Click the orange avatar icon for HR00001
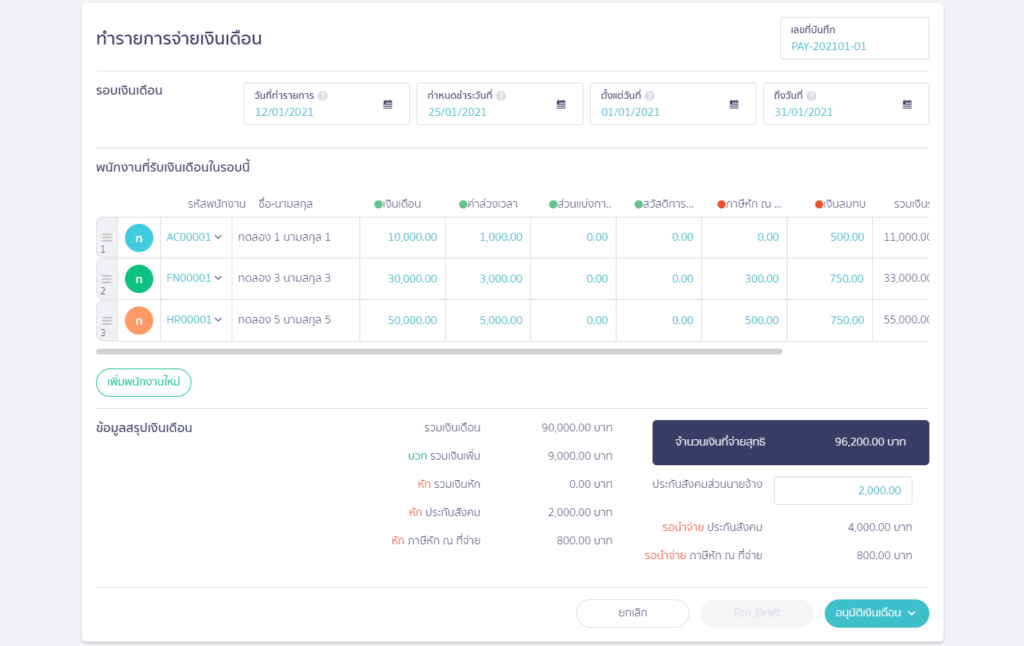The height and width of the screenshot is (646, 1024). (x=139, y=320)
